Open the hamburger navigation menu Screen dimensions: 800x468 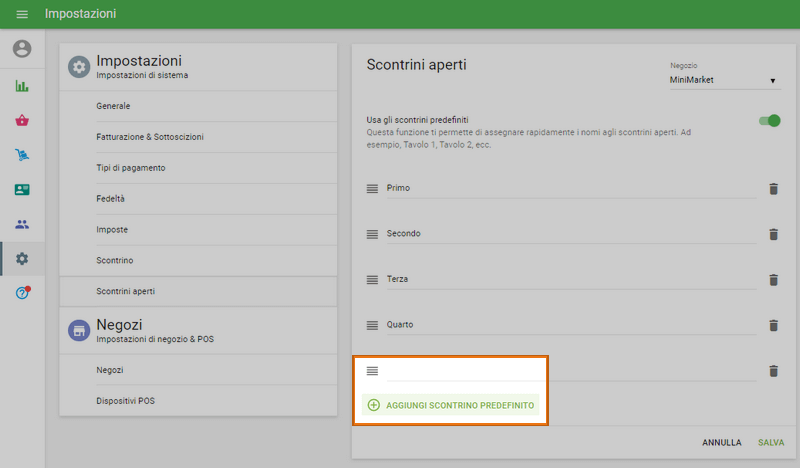[22, 14]
